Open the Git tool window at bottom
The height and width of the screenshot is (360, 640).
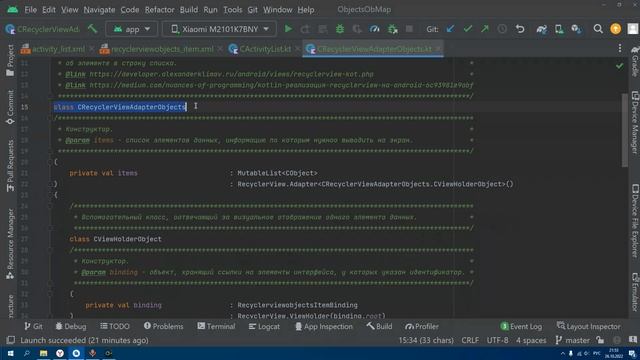click(x=33, y=326)
